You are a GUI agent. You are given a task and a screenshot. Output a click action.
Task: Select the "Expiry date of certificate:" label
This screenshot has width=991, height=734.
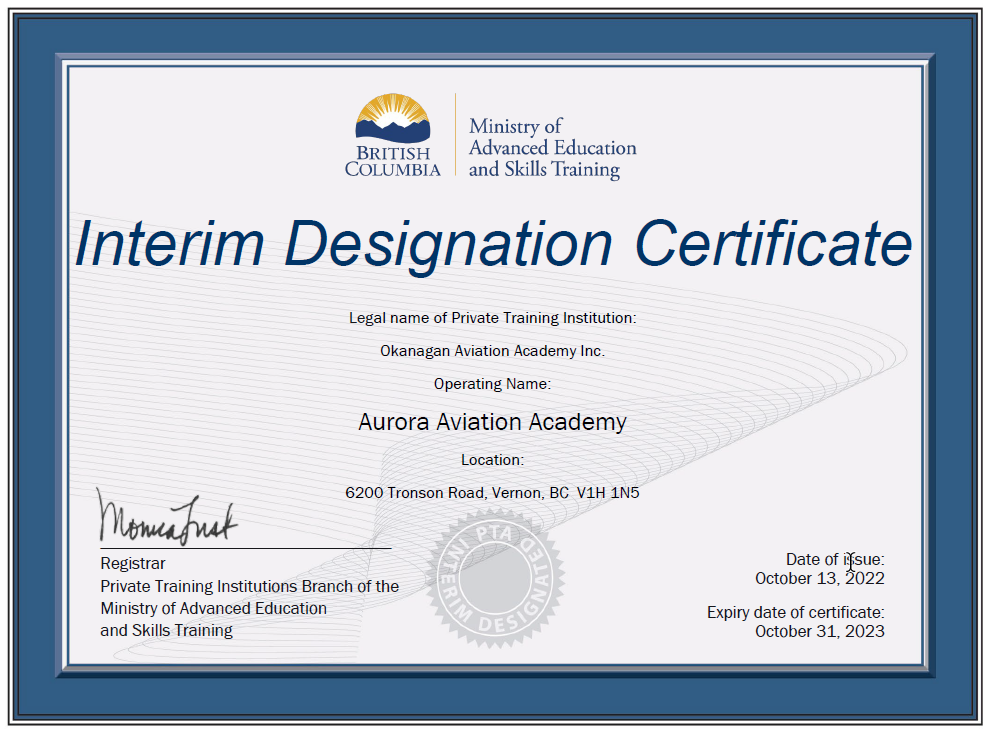click(x=796, y=613)
